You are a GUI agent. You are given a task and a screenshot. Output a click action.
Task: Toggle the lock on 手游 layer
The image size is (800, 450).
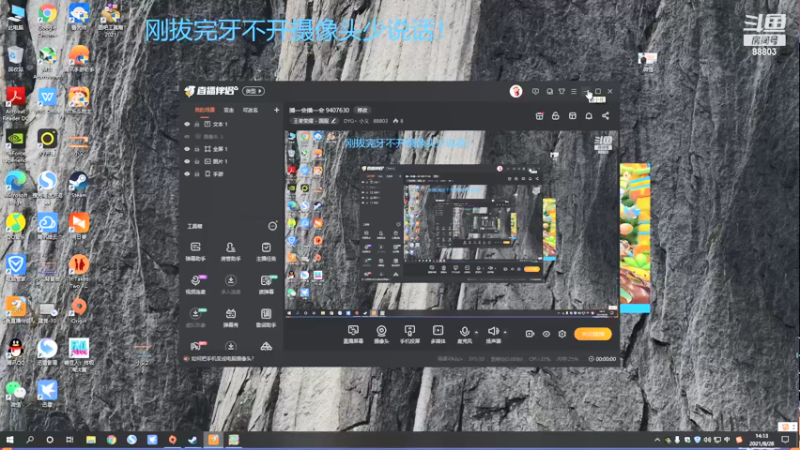[197, 174]
